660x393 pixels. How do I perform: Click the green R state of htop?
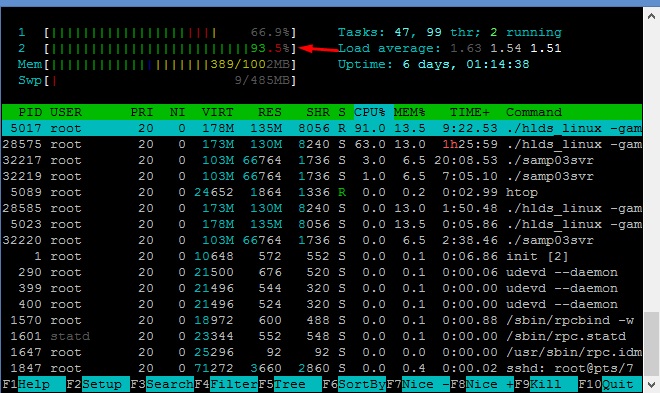click(x=342, y=192)
